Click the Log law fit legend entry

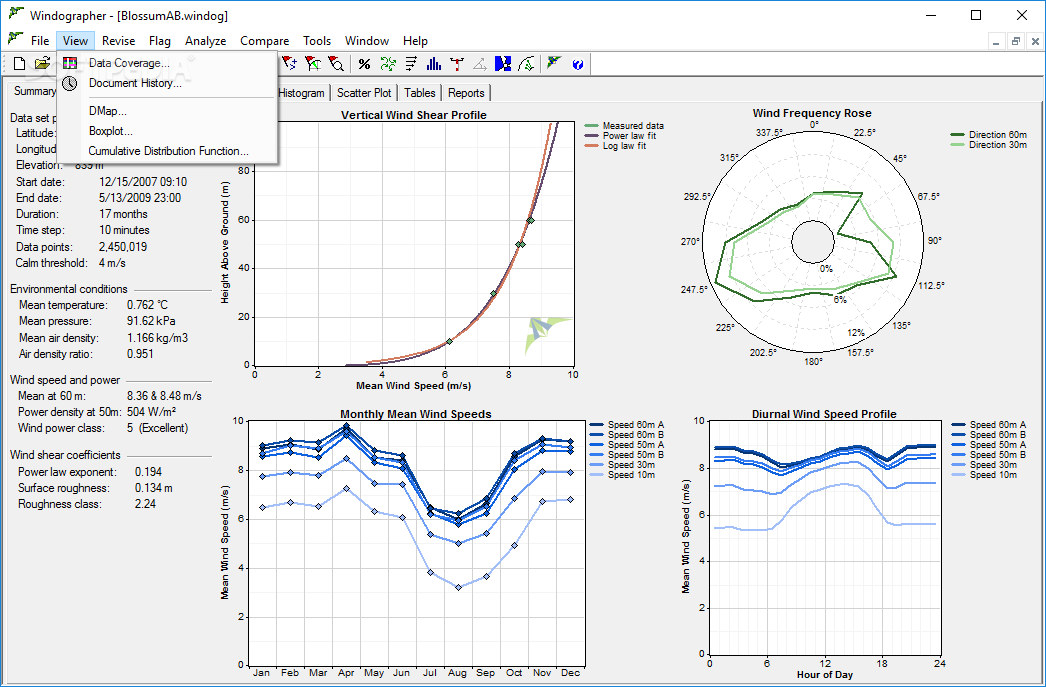[x=616, y=145]
